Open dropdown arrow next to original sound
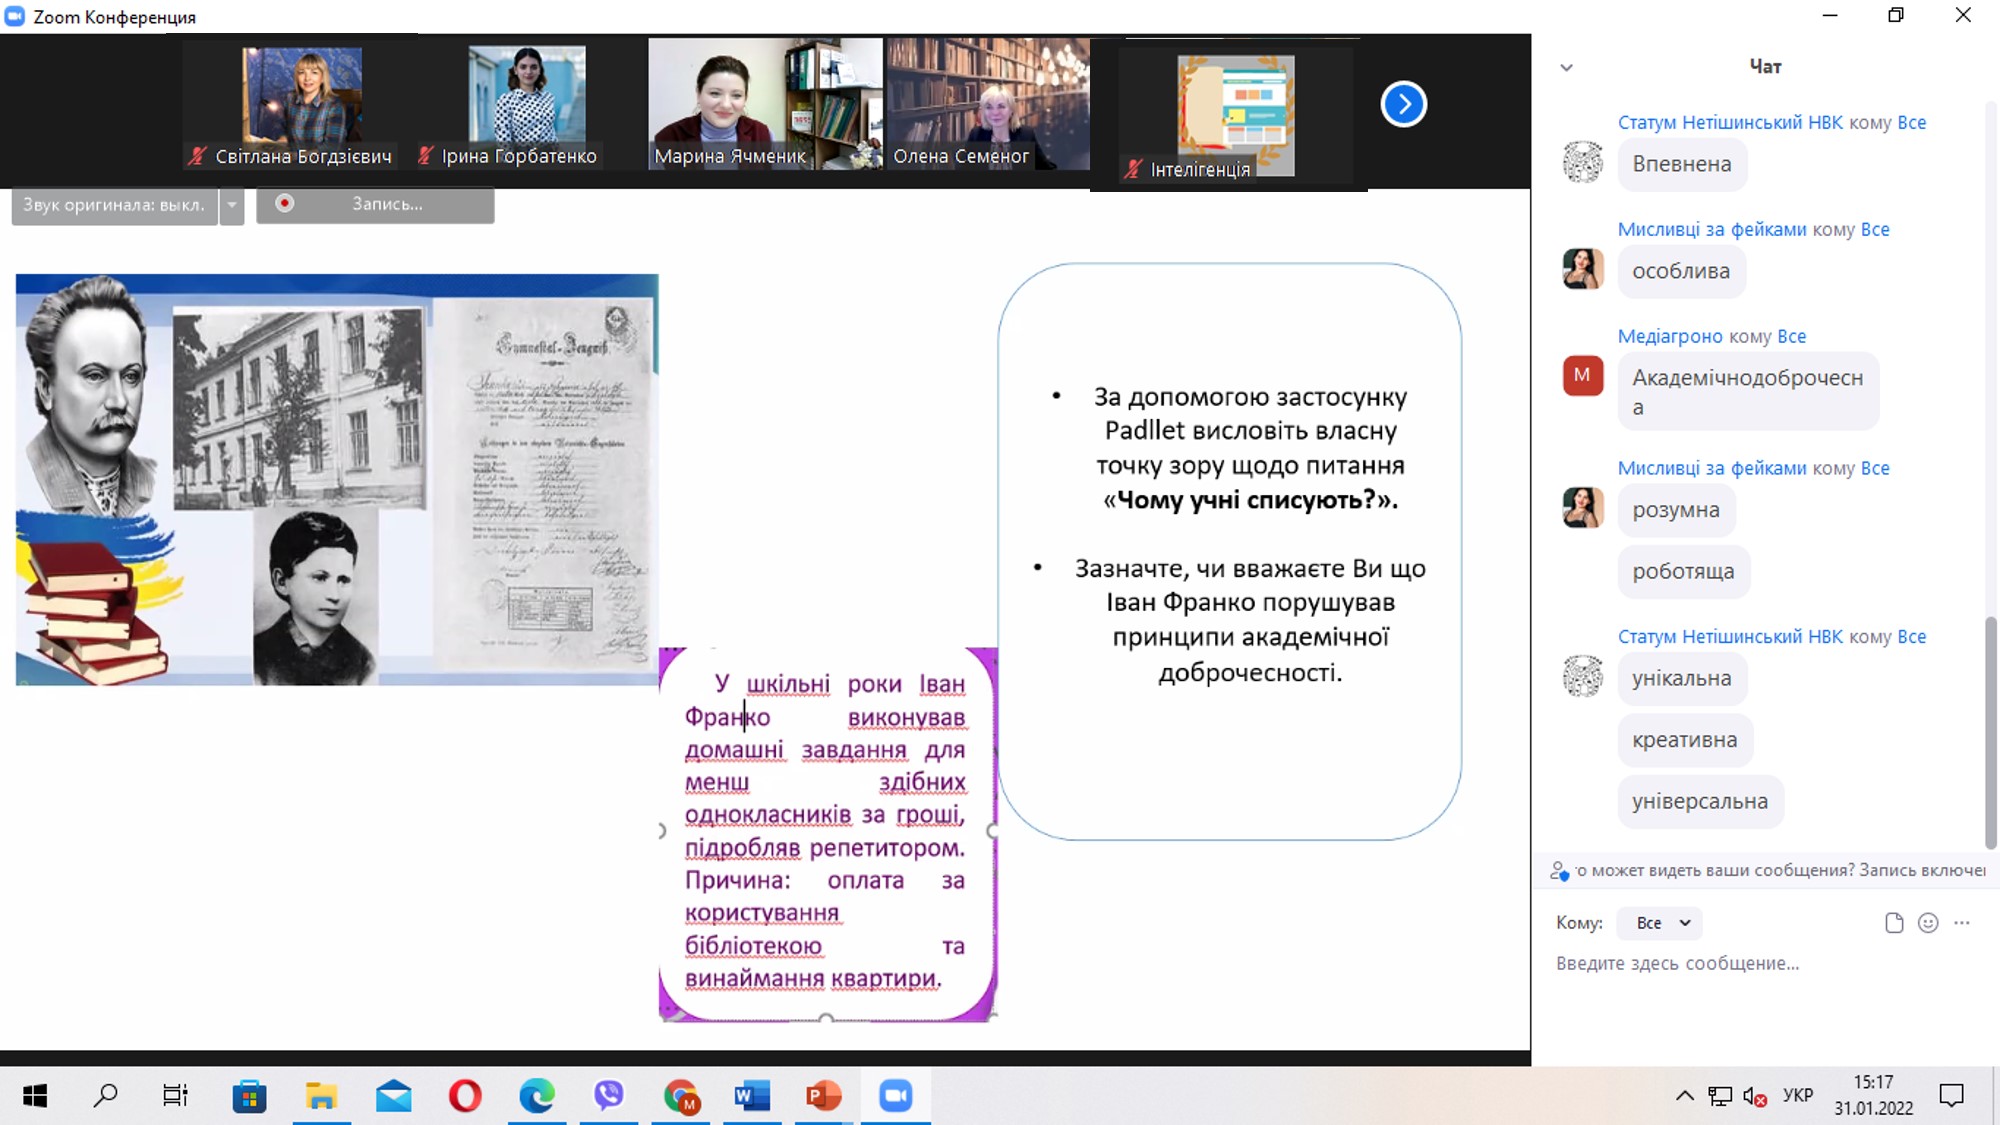Image resolution: width=2000 pixels, height=1125 pixels. pos(232,205)
